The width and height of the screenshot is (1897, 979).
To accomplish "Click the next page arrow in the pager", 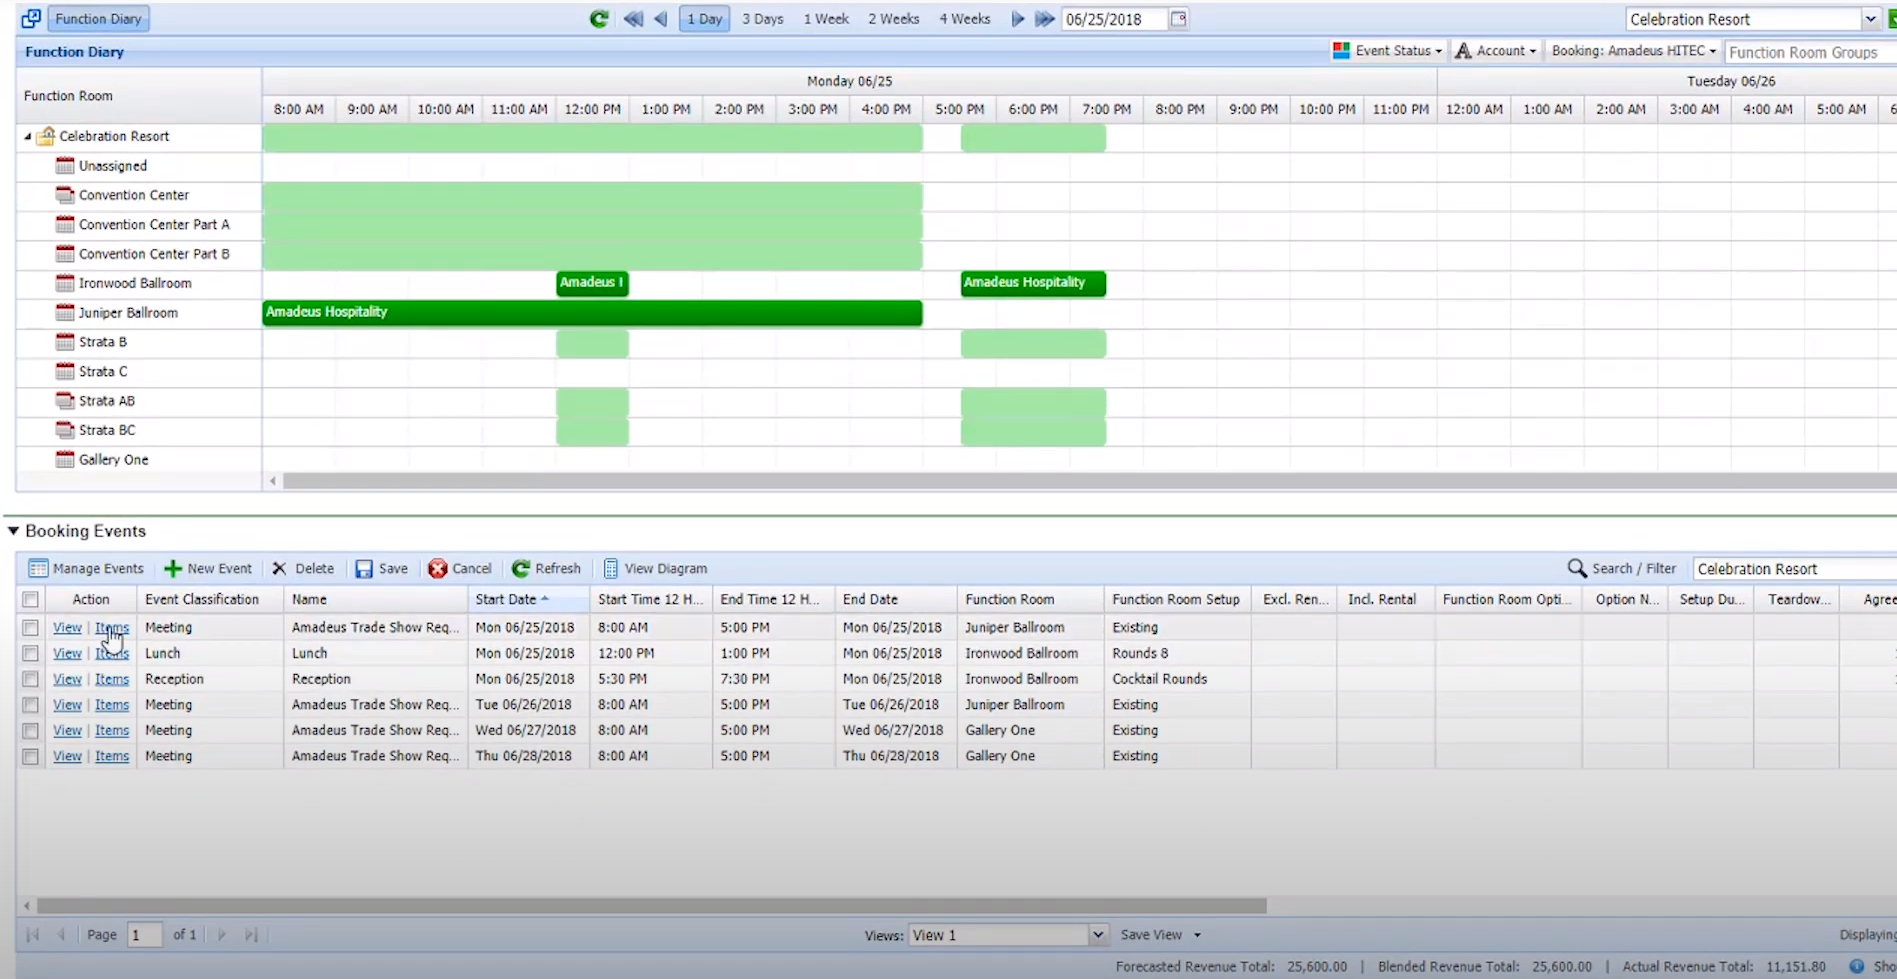I will pos(222,934).
